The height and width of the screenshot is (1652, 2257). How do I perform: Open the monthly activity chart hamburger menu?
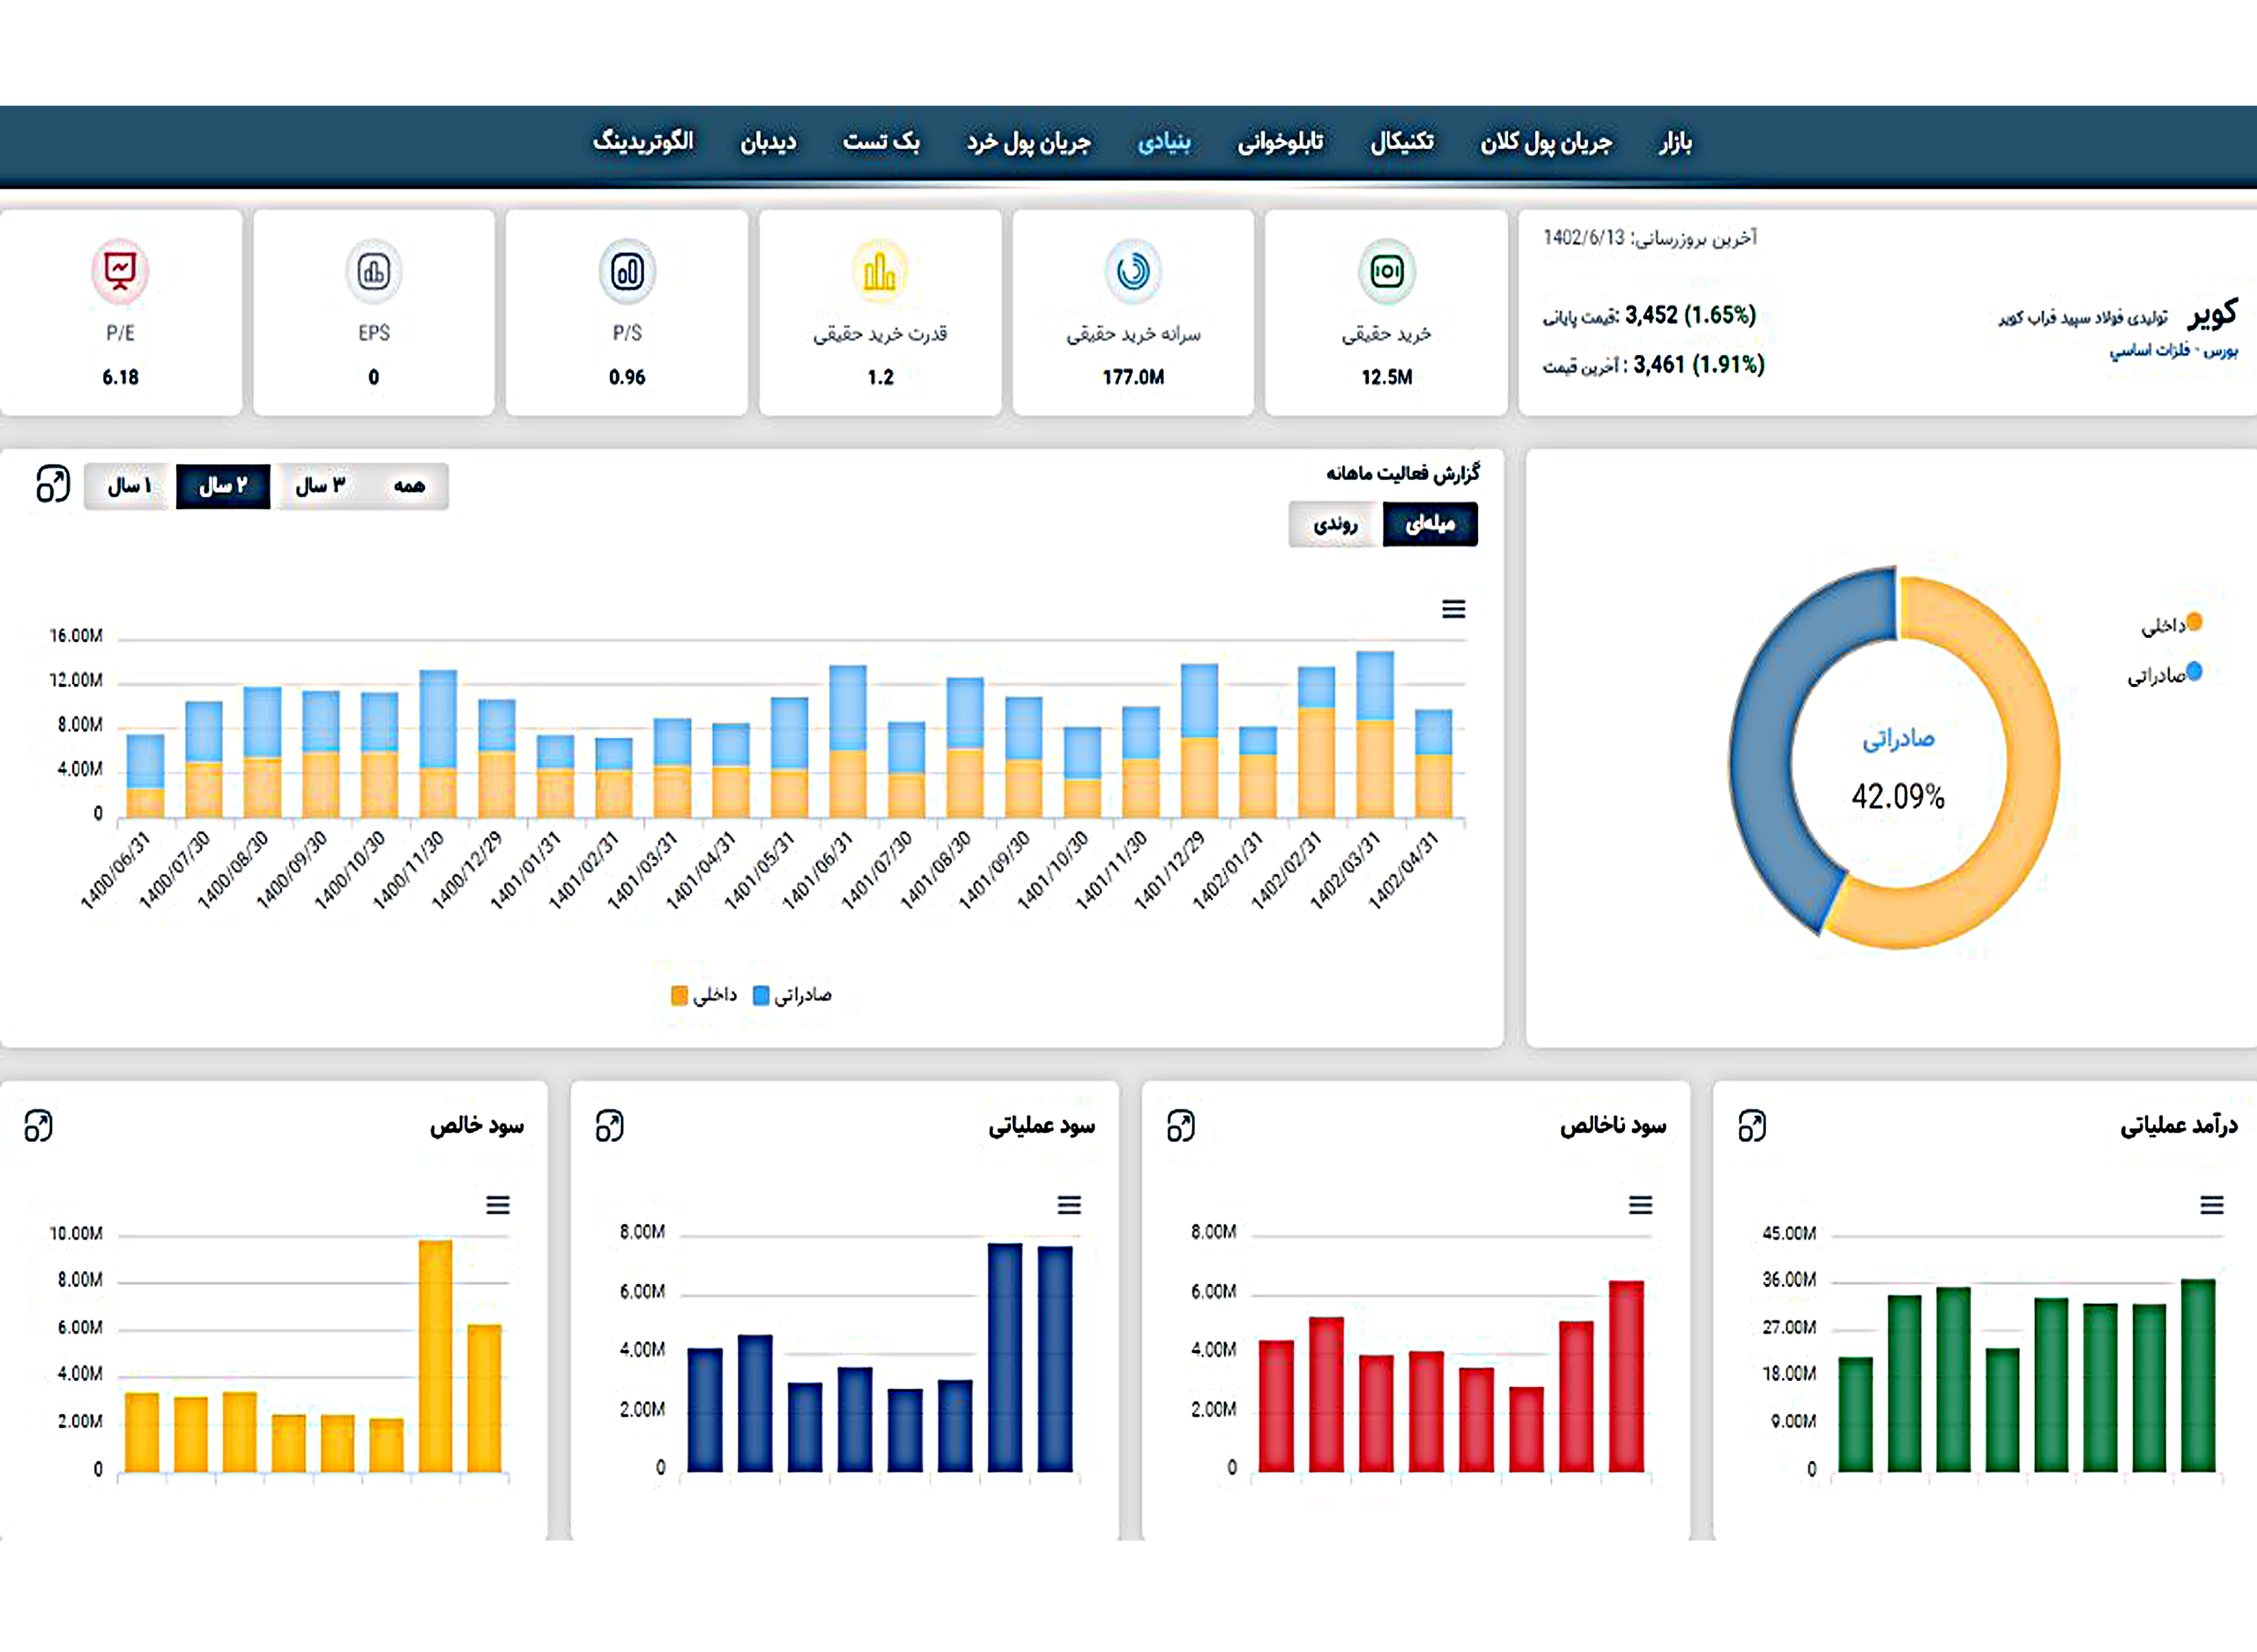1454,609
